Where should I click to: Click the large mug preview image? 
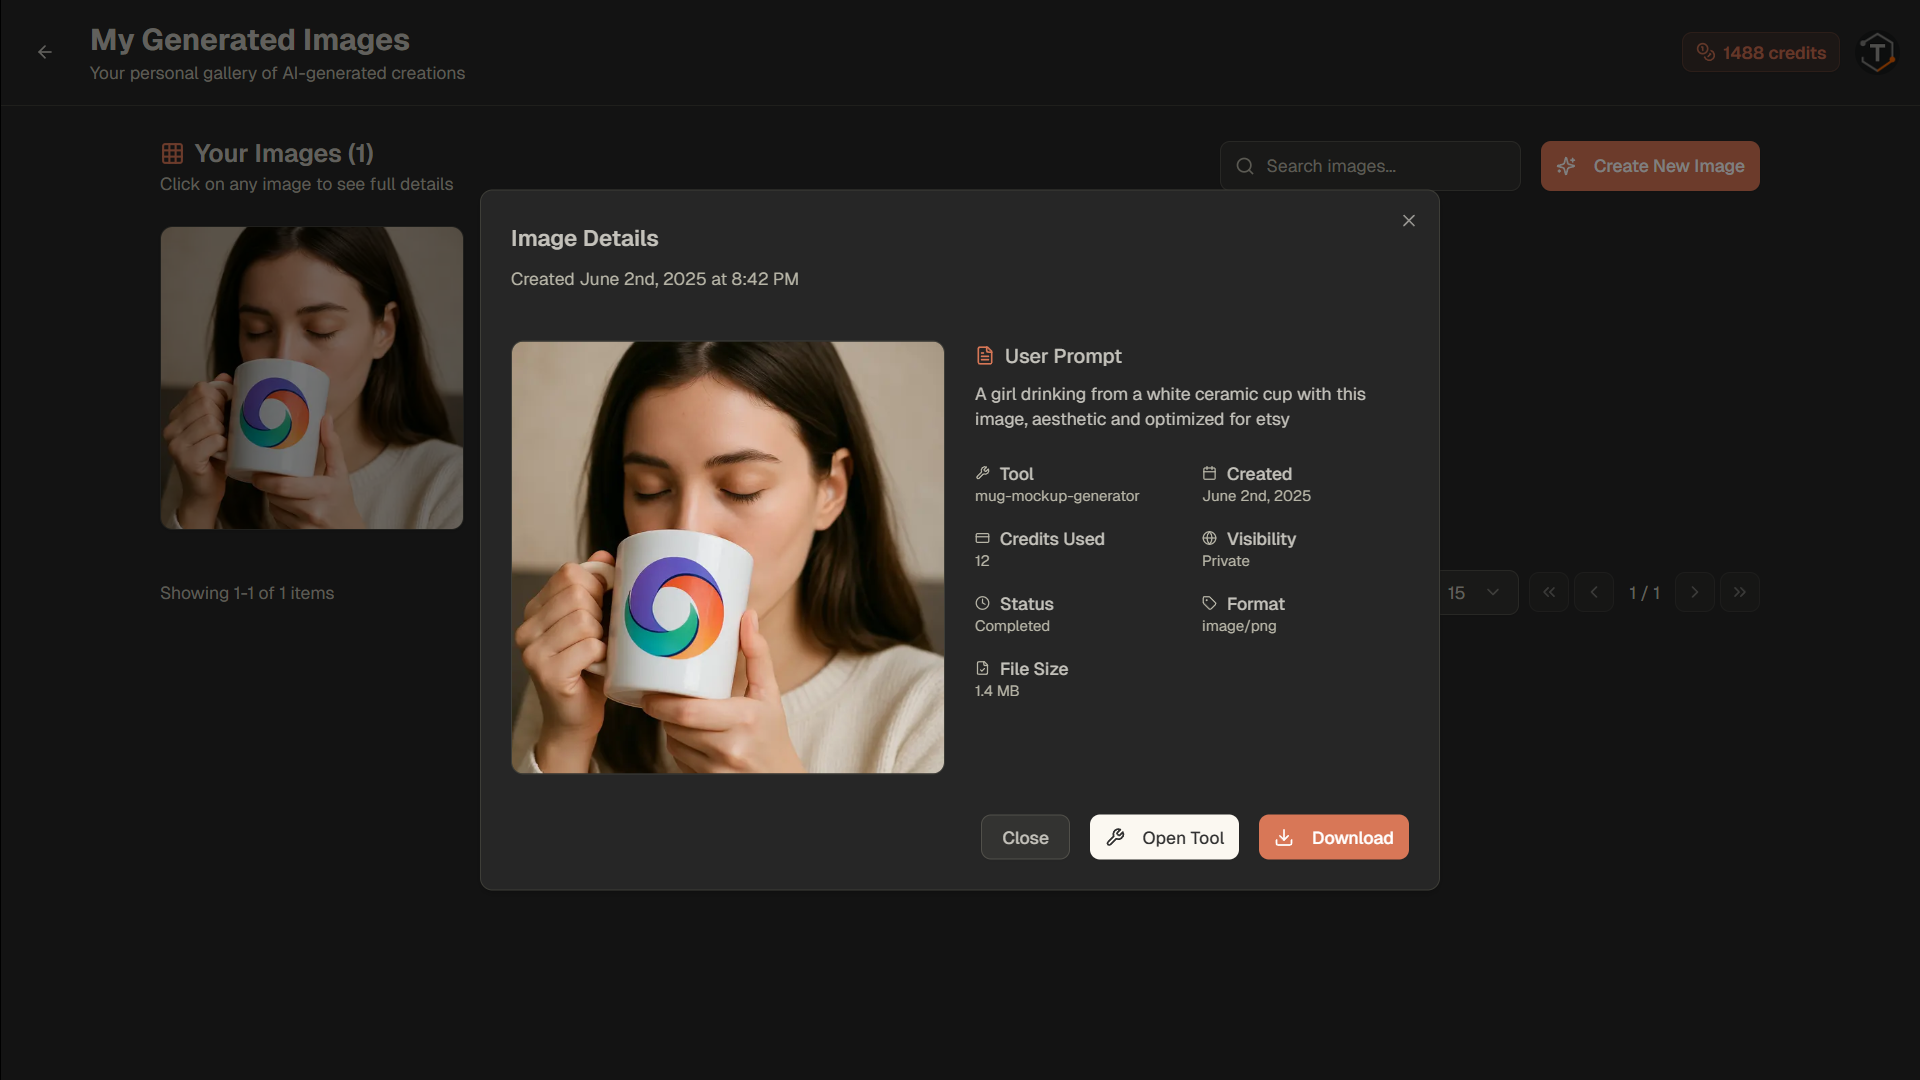click(x=728, y=557)
